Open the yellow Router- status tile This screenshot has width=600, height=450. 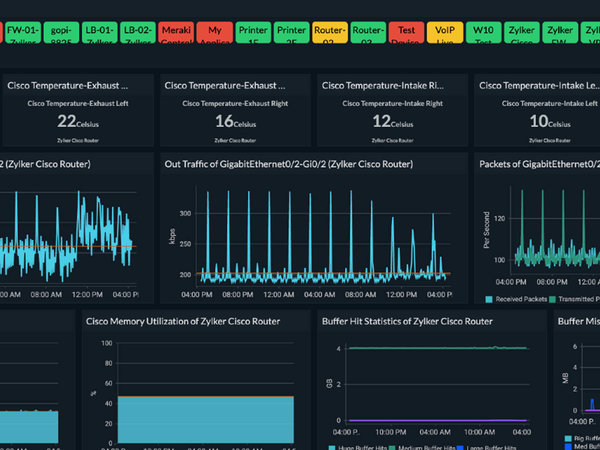330,33
